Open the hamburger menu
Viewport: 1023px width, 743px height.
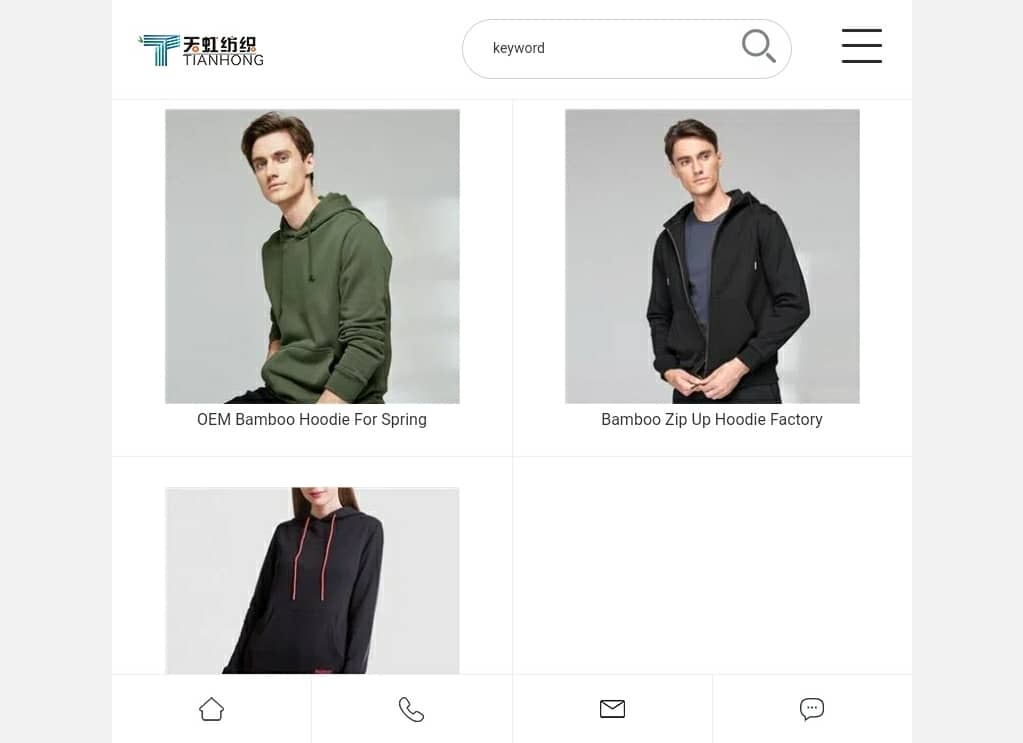(x=861, y=46)
